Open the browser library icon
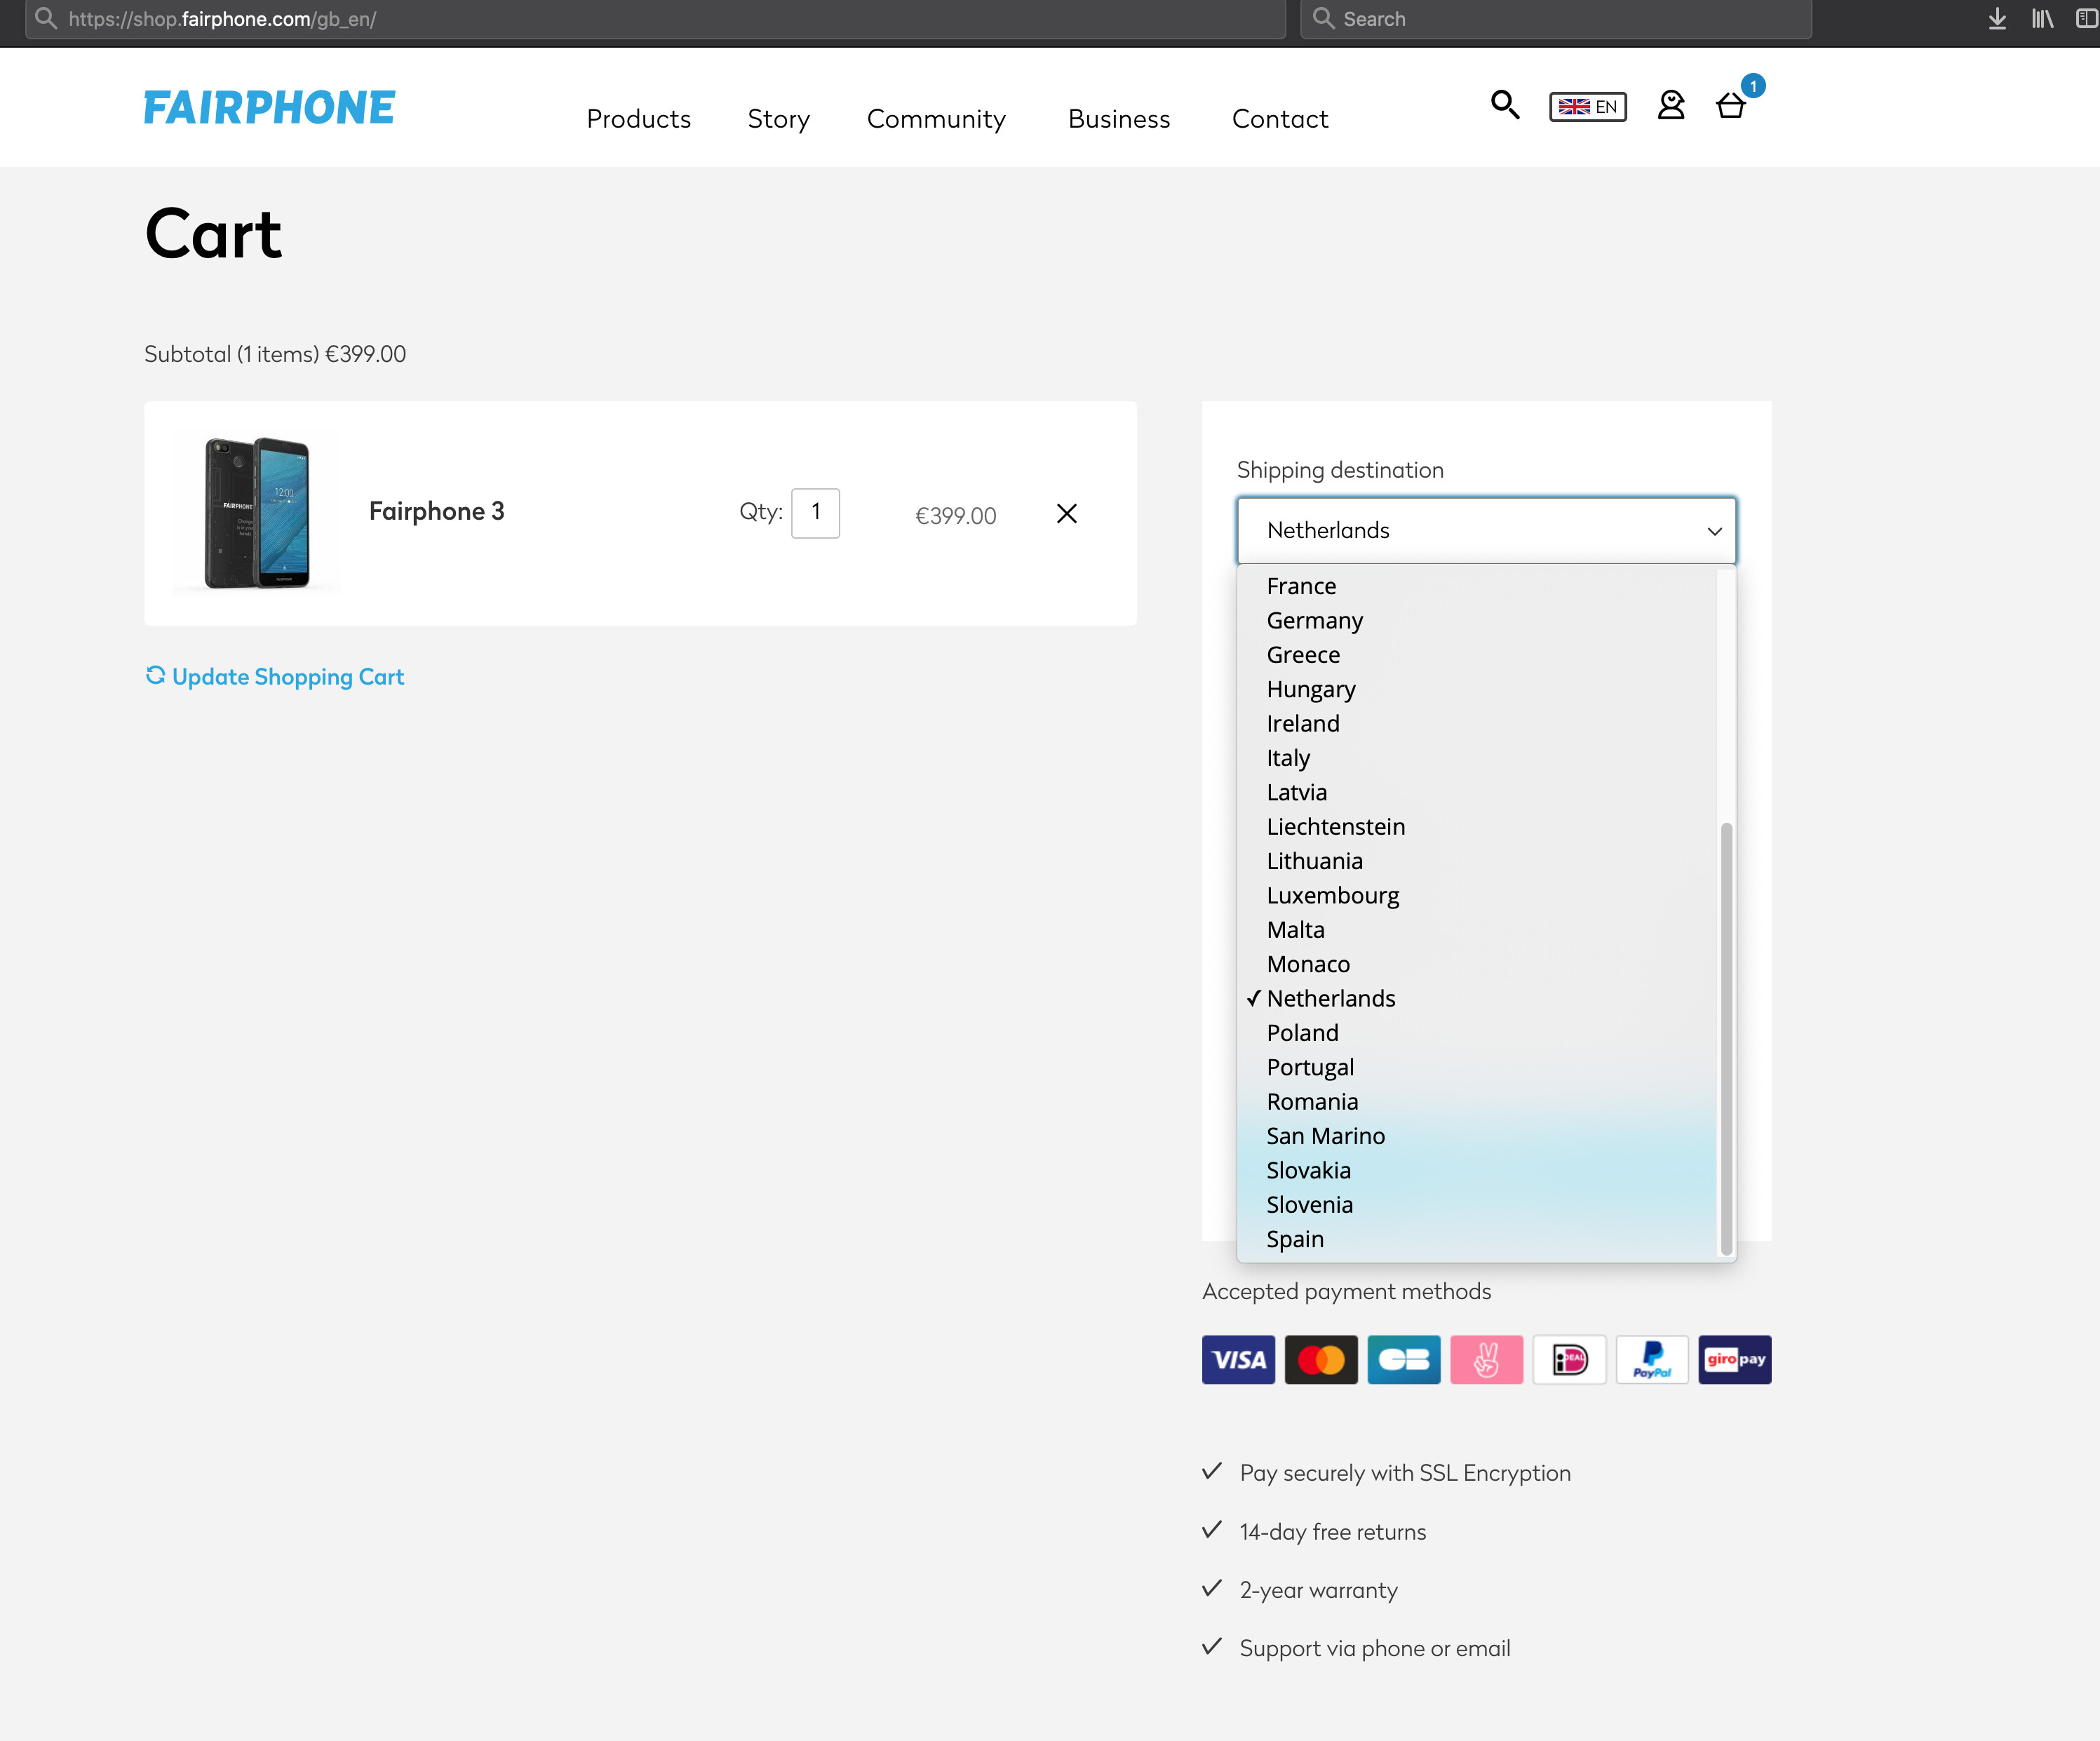This screenshot has width=2100, height=1741. (2042, 19)
